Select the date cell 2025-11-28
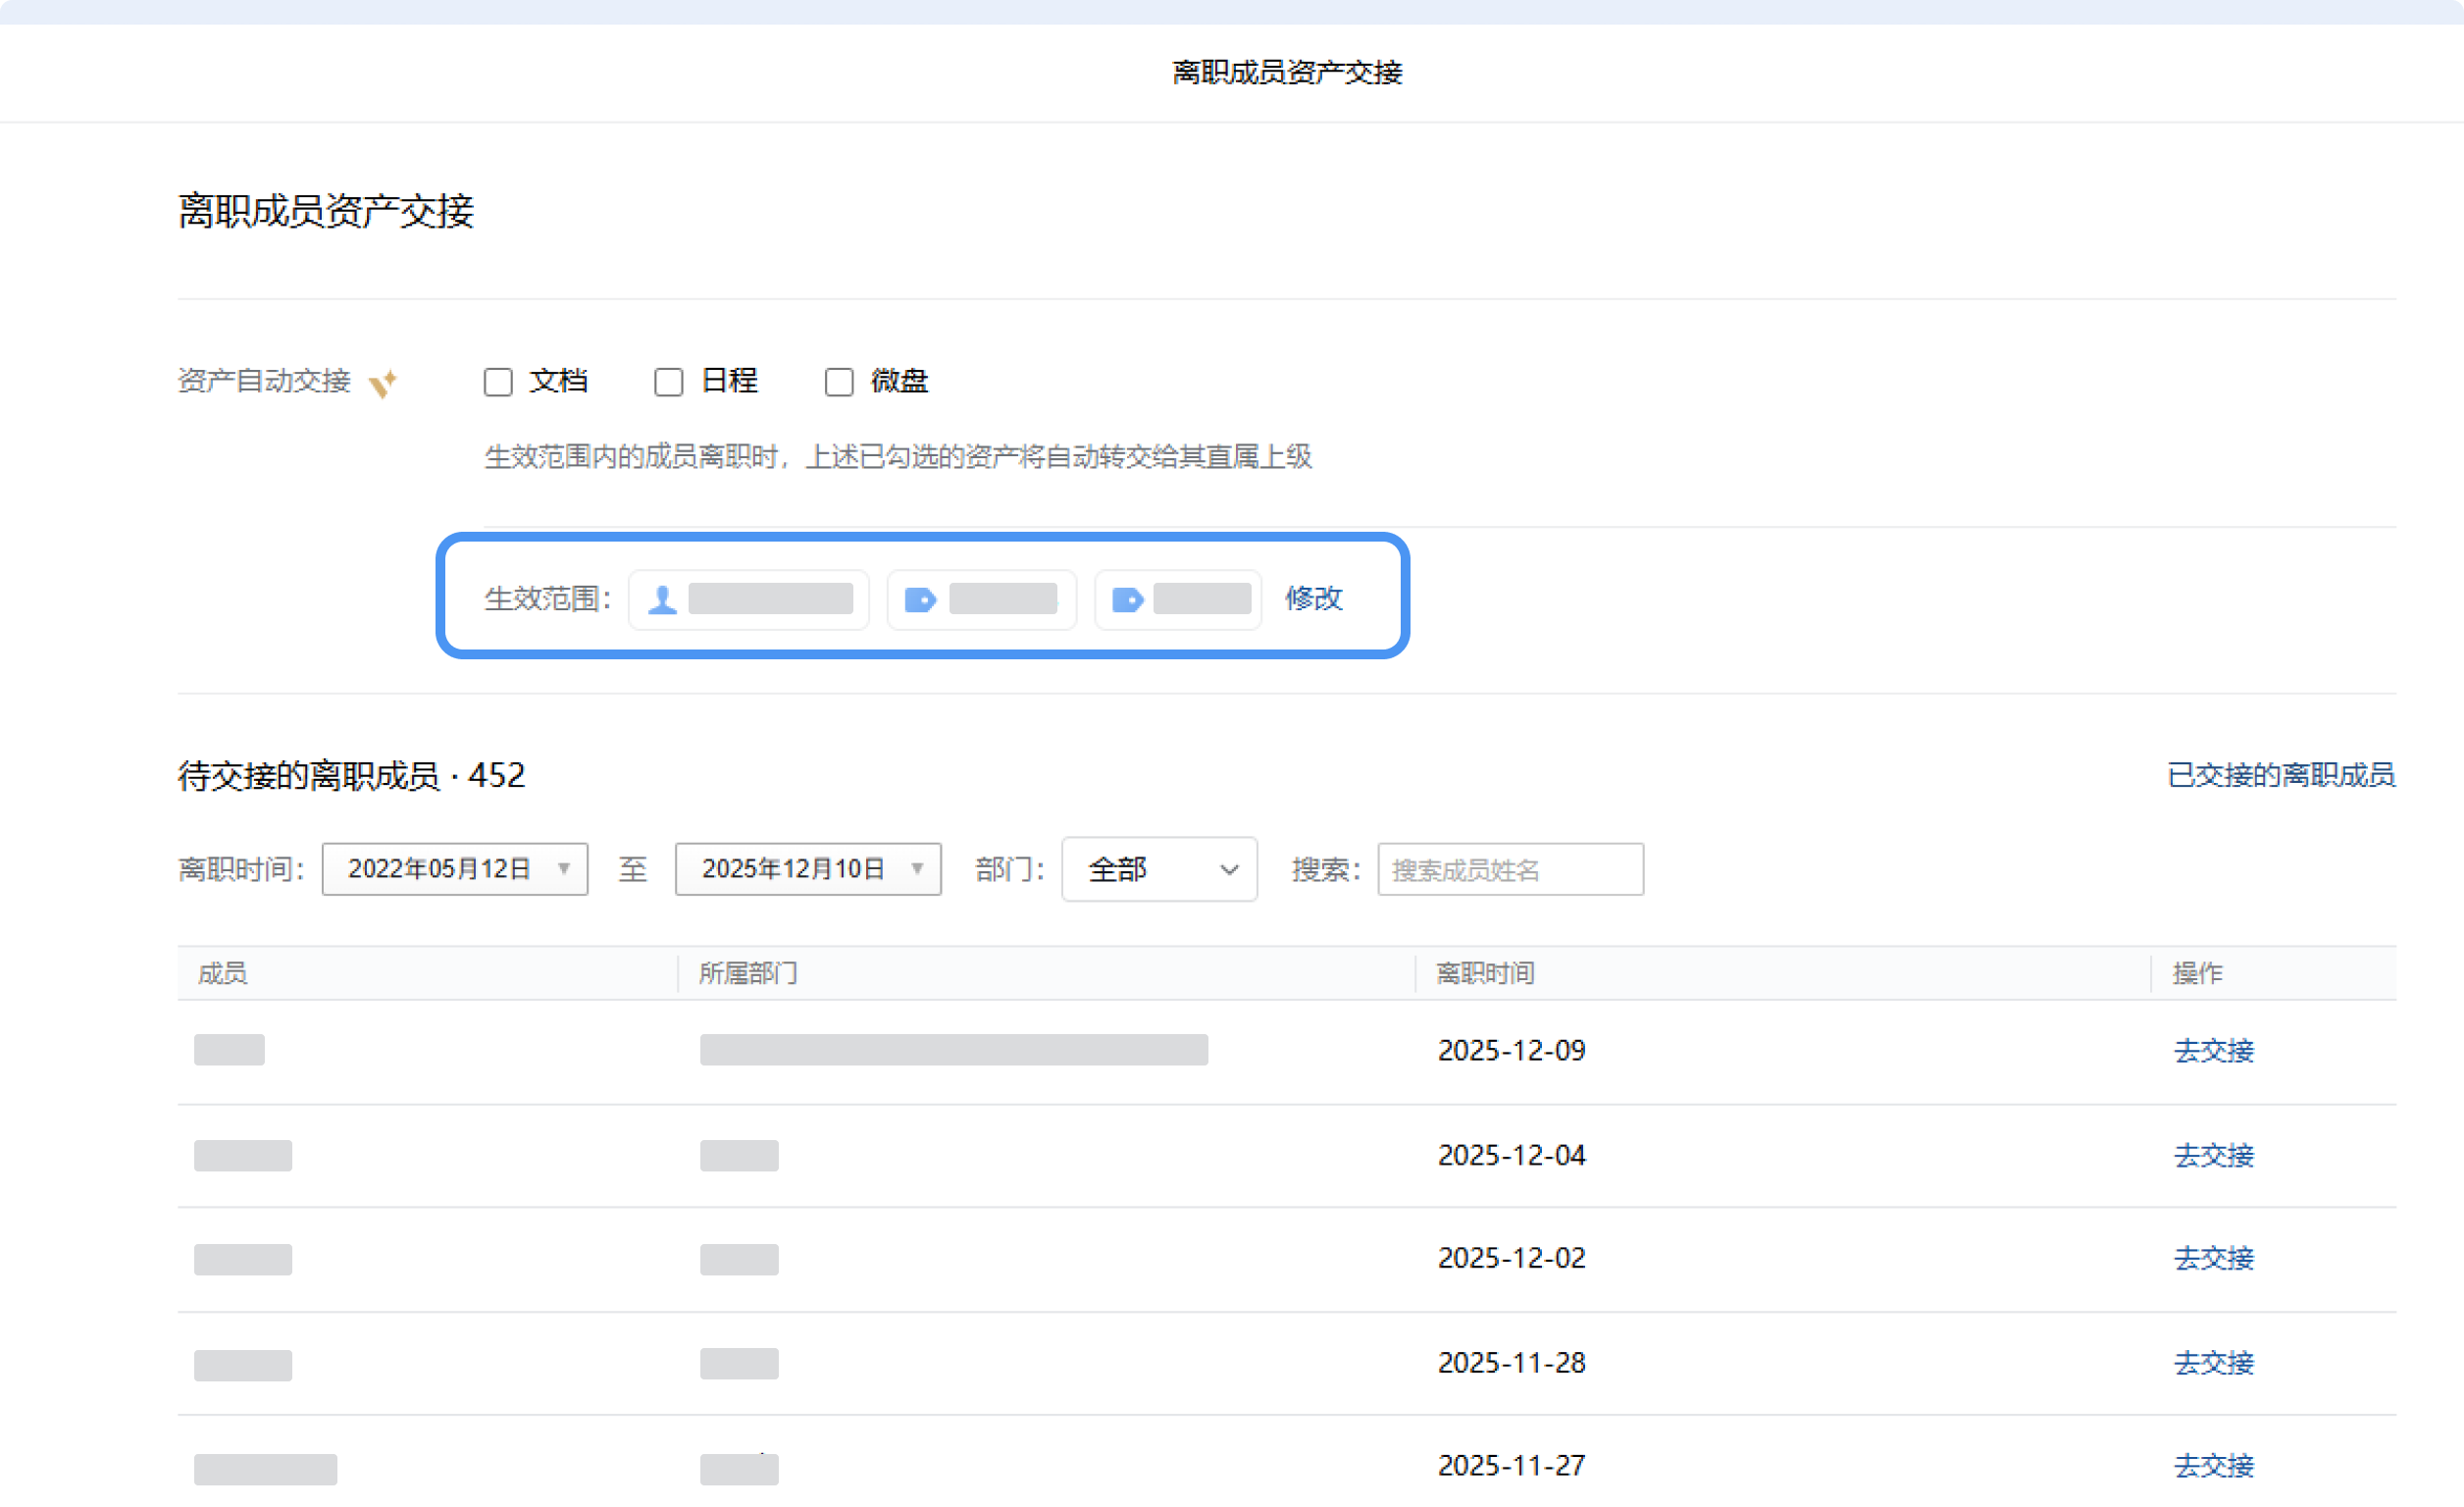The image size is (2464, 1507). click(1511, 1363)
